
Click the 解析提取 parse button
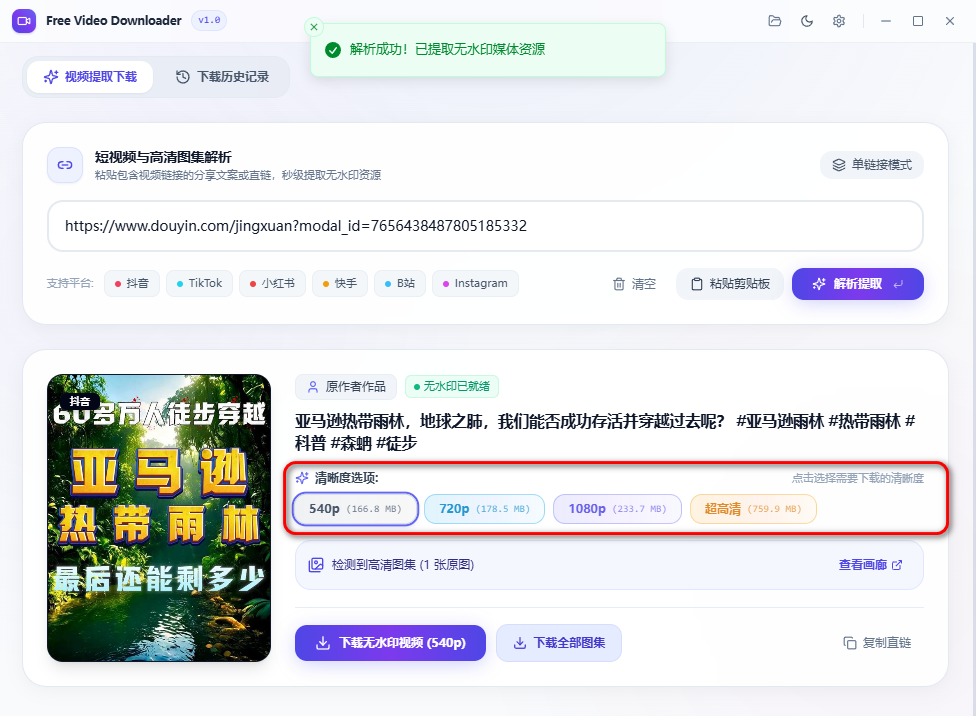(858, 284)
